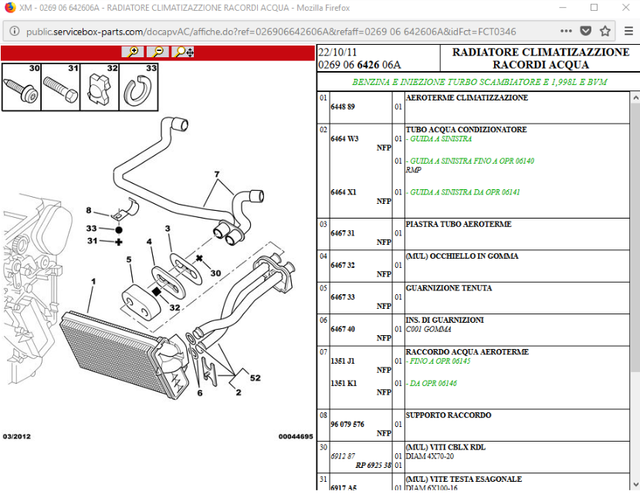
Task: Click callout number 4 on the diagram
Action: [149, 242]
